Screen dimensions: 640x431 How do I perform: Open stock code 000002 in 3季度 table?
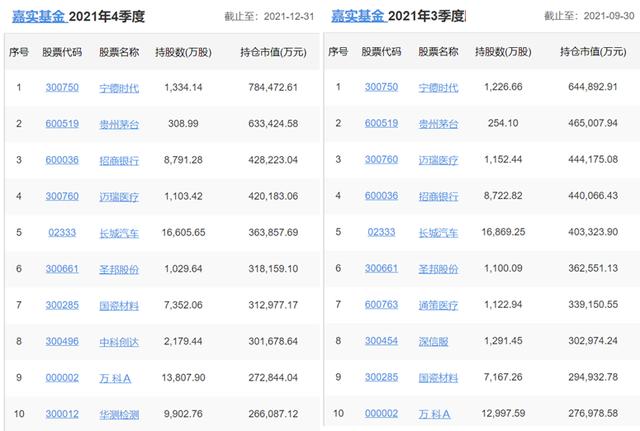tap(381, 414)
